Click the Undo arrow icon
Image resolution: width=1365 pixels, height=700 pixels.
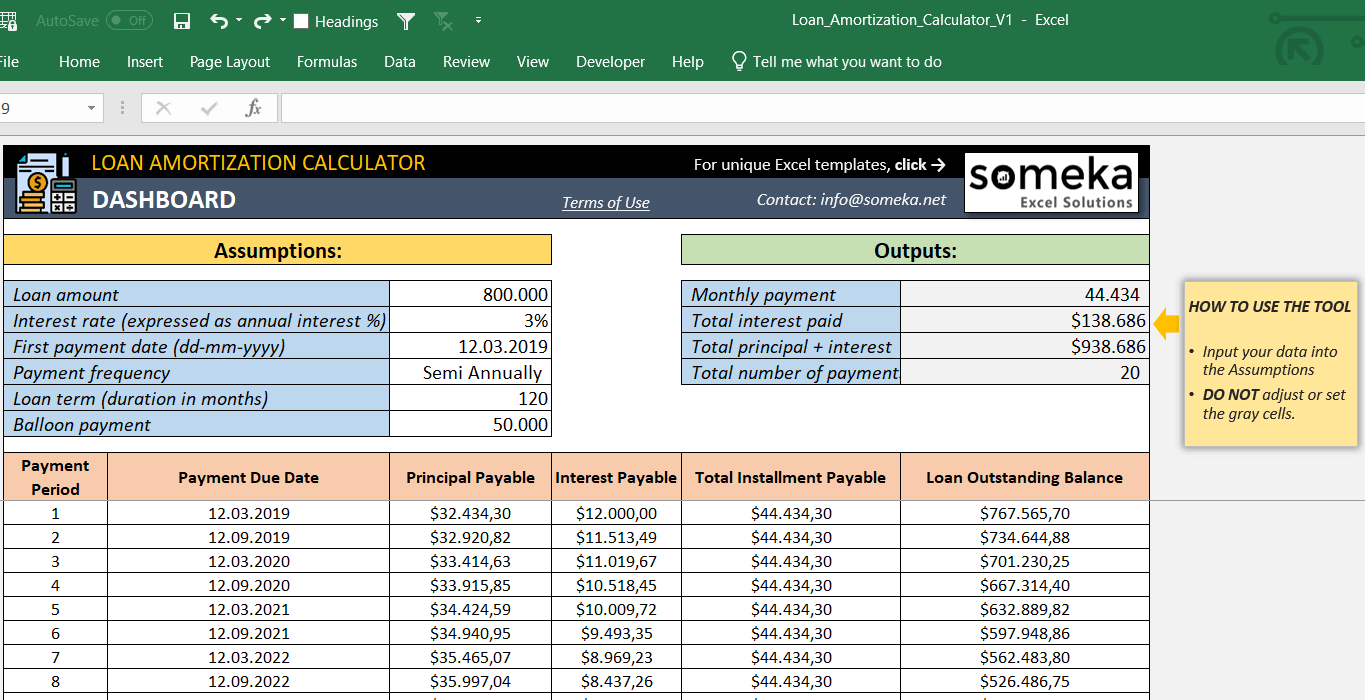tap(219, 21)
